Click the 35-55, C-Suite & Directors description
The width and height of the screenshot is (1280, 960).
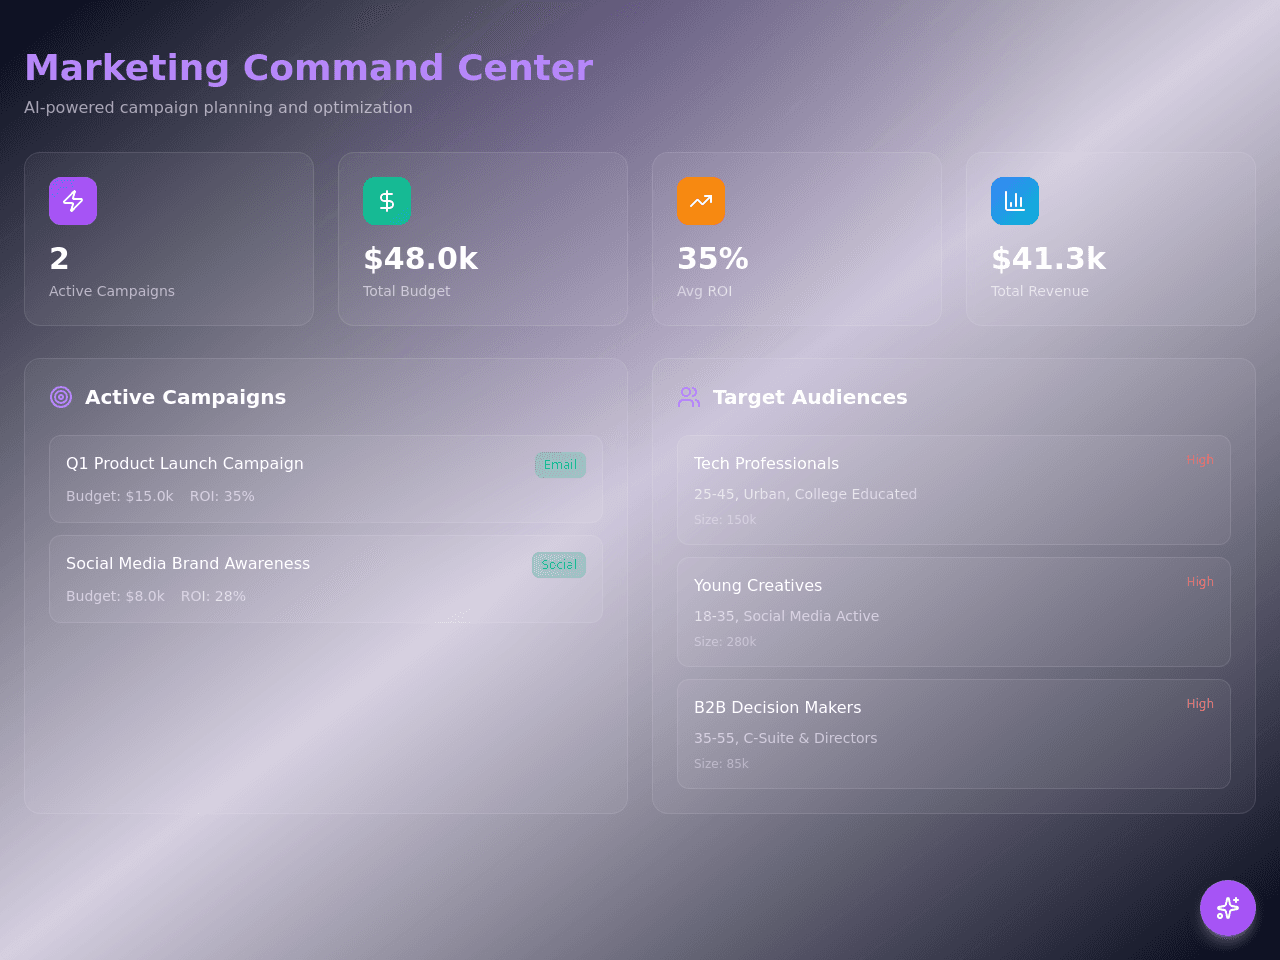(785, 738)
